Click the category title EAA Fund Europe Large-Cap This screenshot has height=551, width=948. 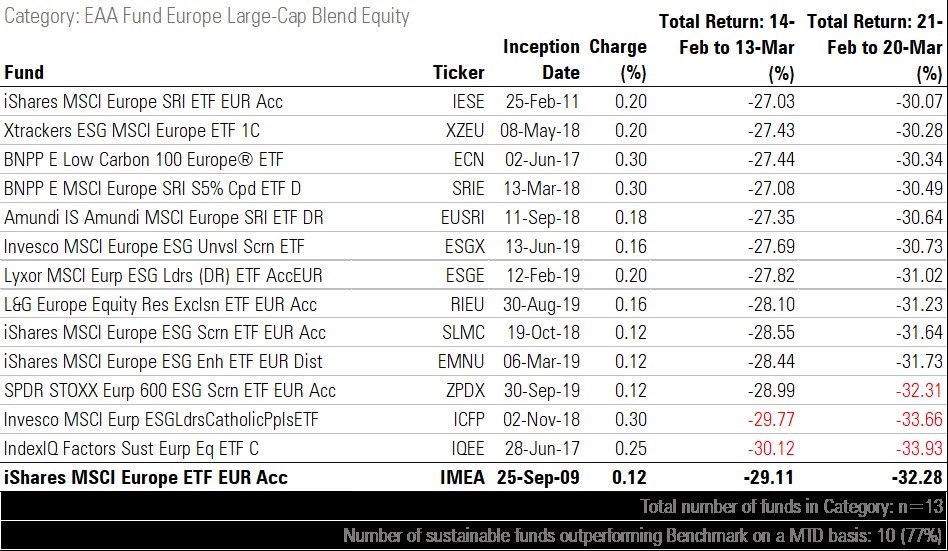coord(207,18)
